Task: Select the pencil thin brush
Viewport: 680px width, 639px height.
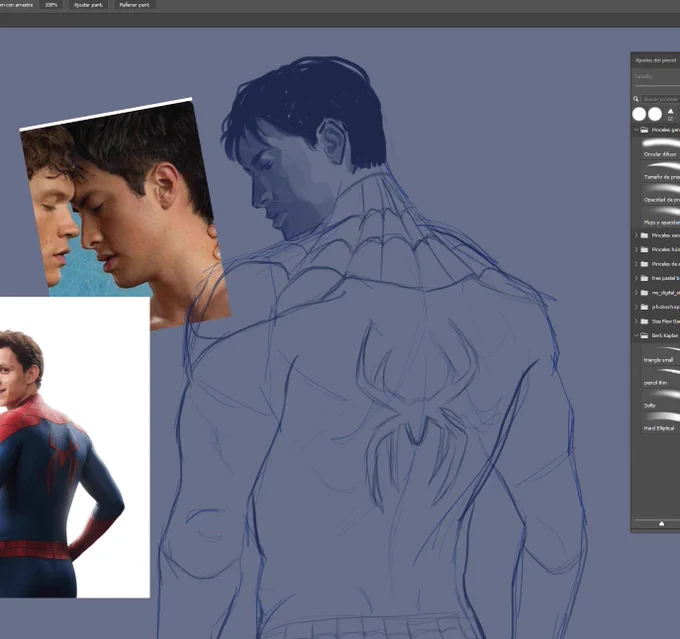Action: coord(660,376)
